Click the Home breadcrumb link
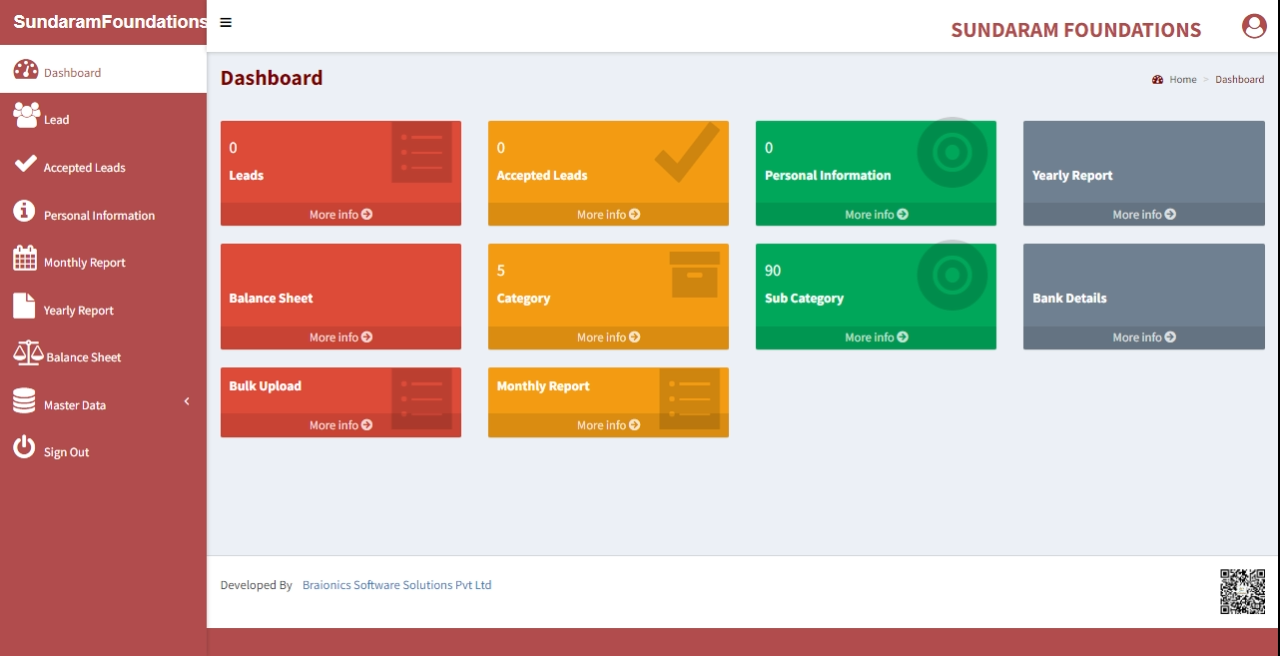The width and height of the screenshot is (1280, 656). pyautogui.click(x=1183, y=79)
